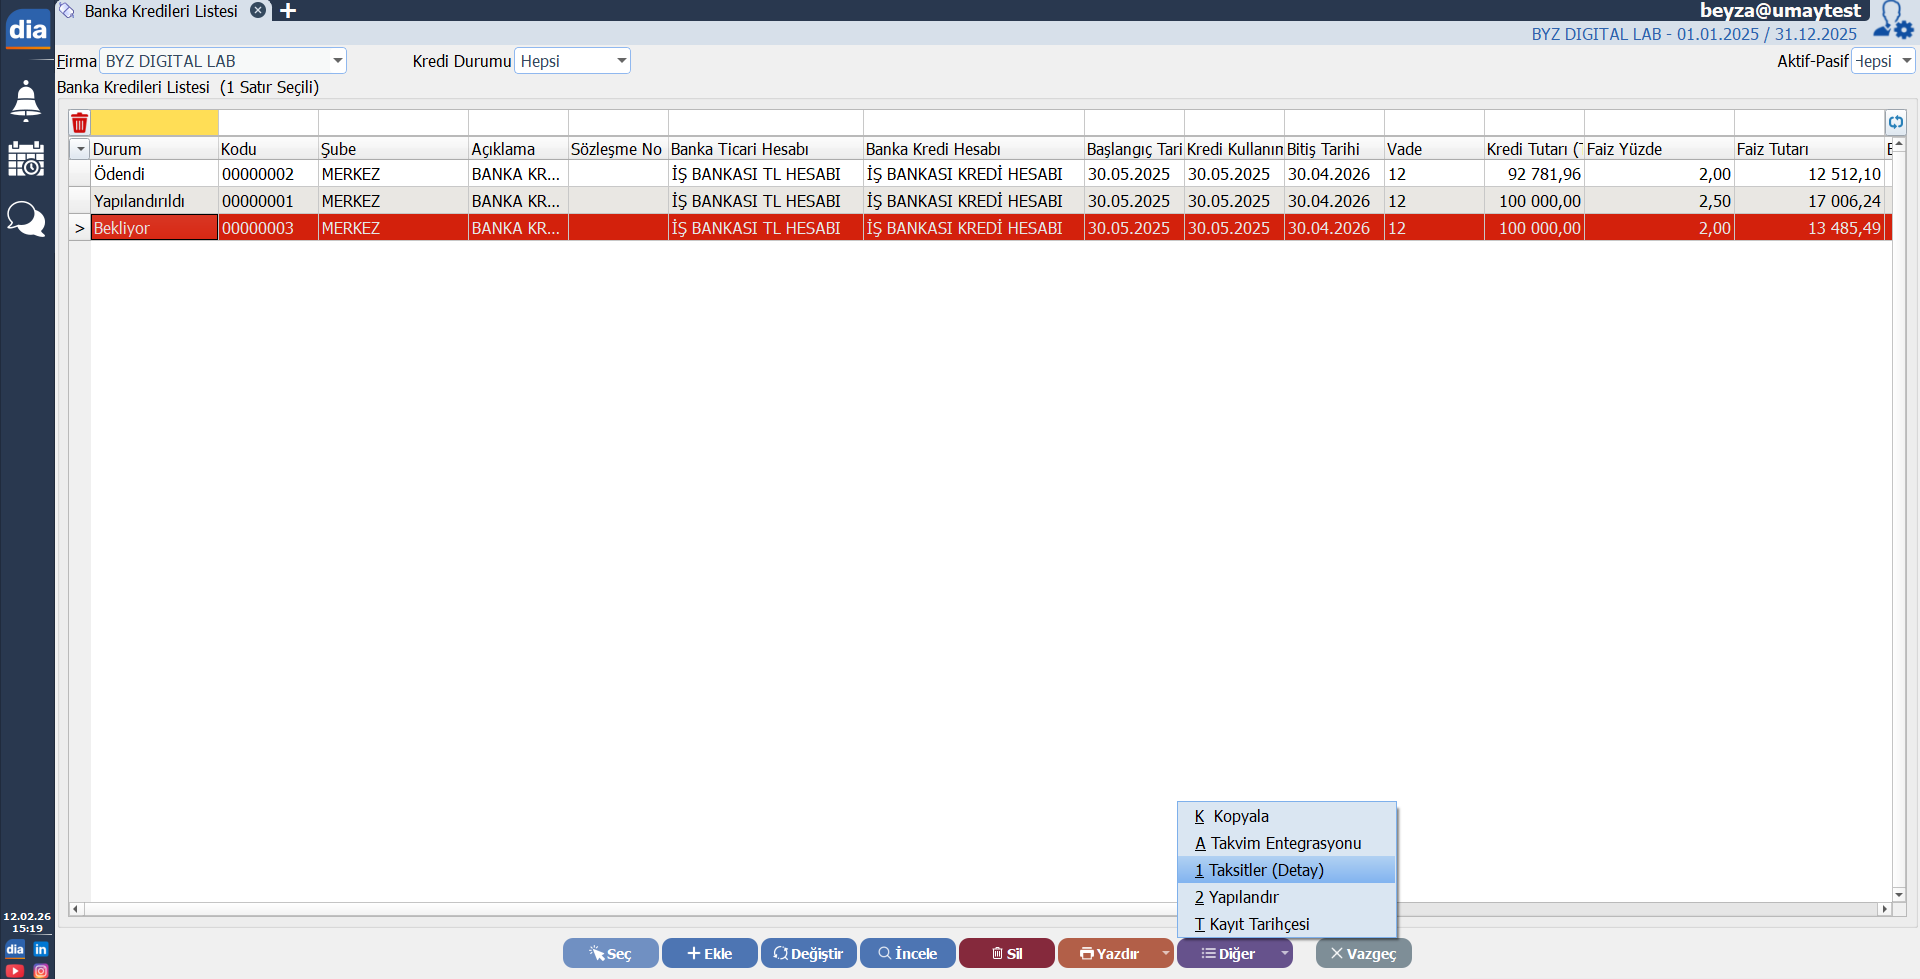Open the notifications bell icon
Viewport: 1920px width, 979px height.
click(26, 101)
